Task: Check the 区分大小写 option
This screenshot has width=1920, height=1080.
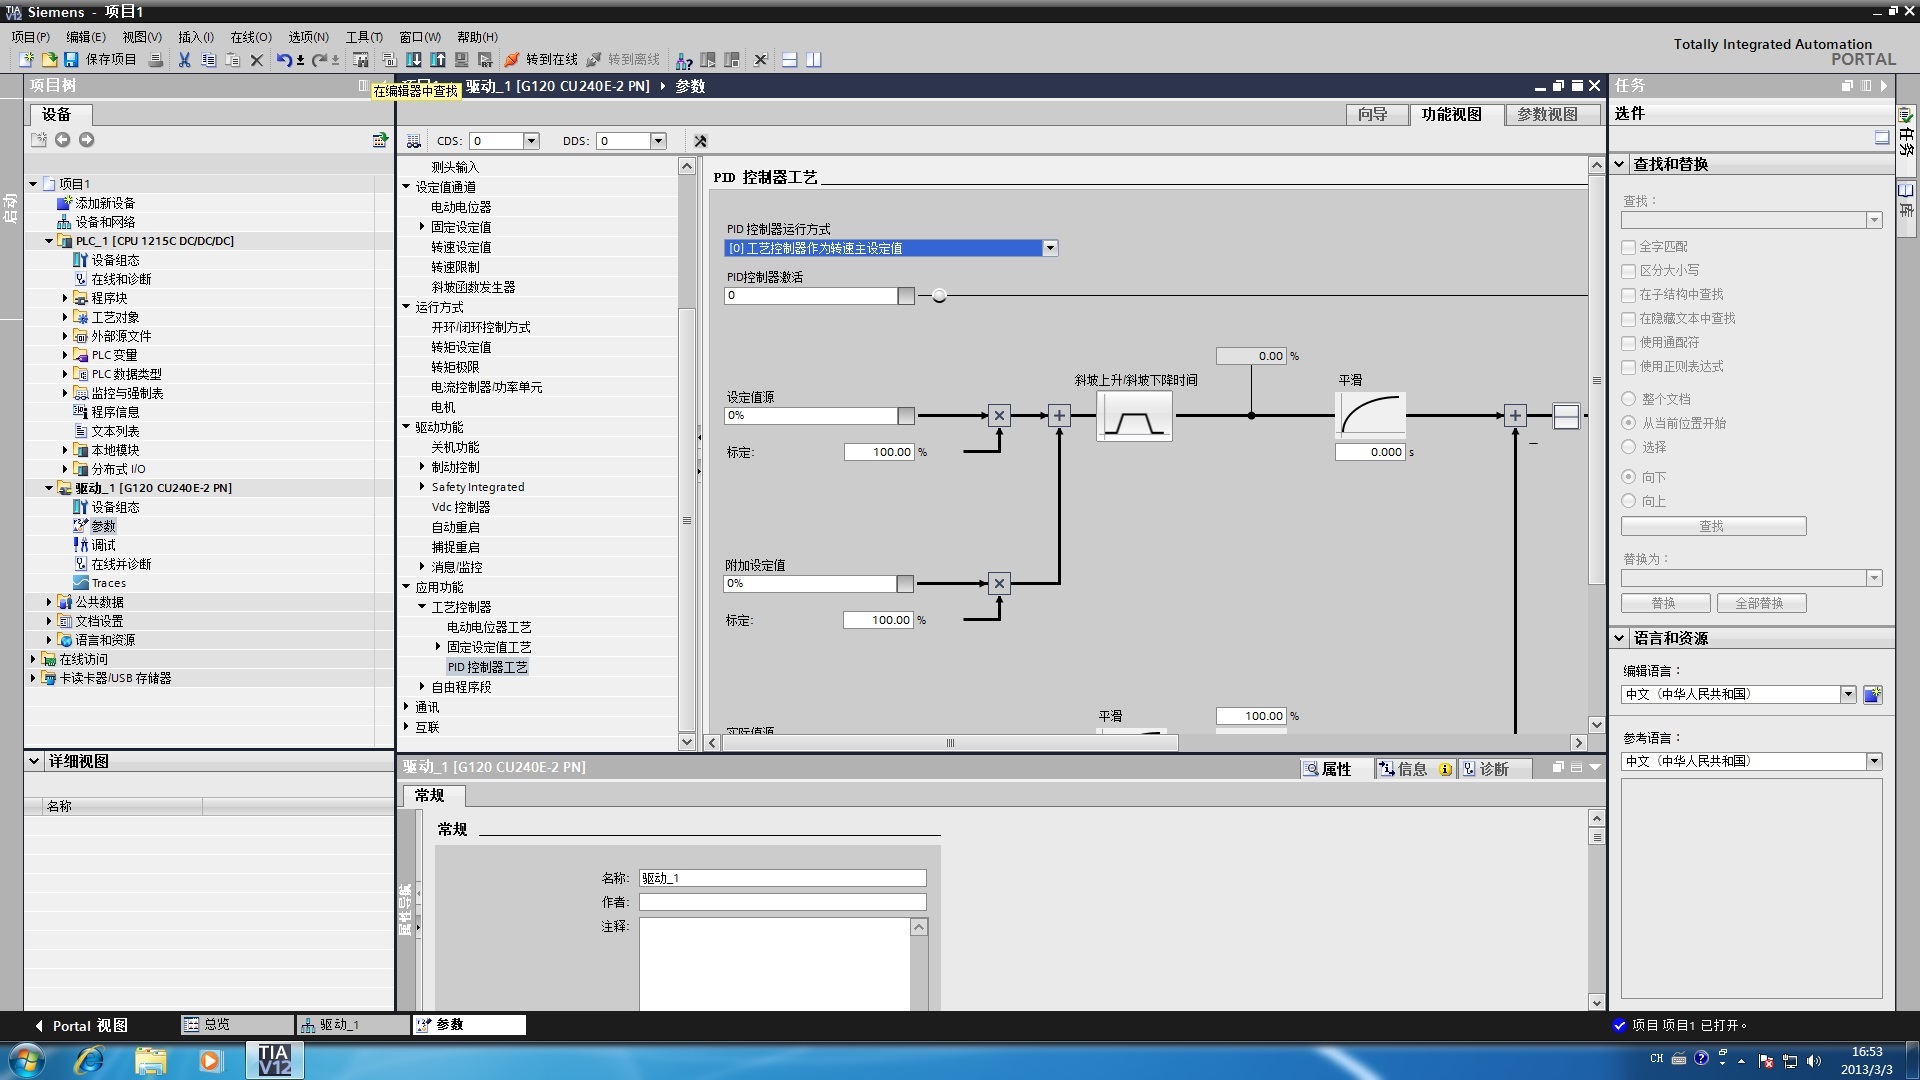Action: 1628,271
